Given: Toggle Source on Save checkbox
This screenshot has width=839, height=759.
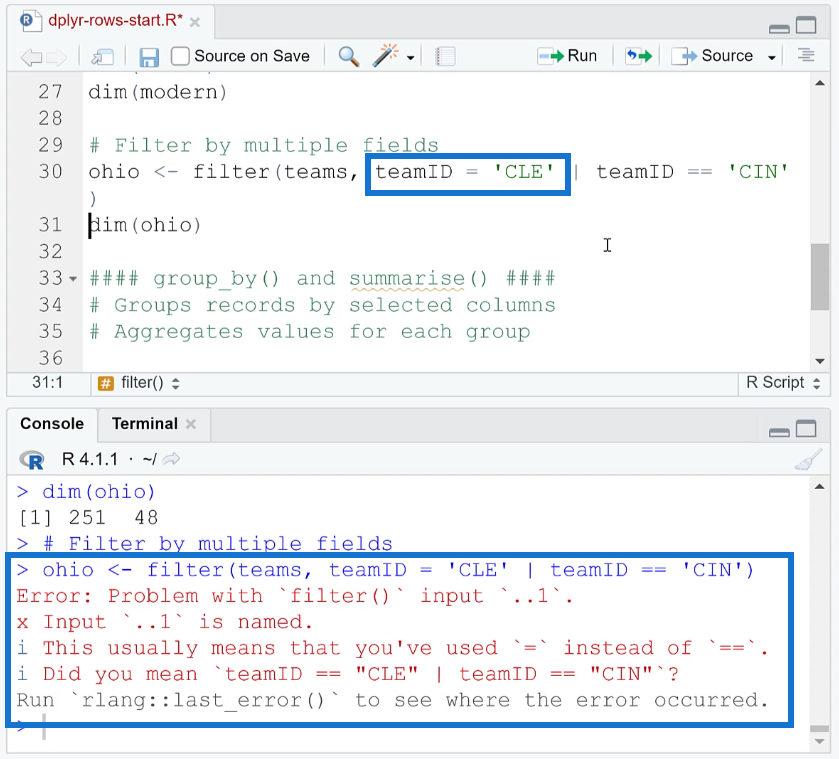Looking at the screenshot, I should pyautogui.click(x=180, y=56).
